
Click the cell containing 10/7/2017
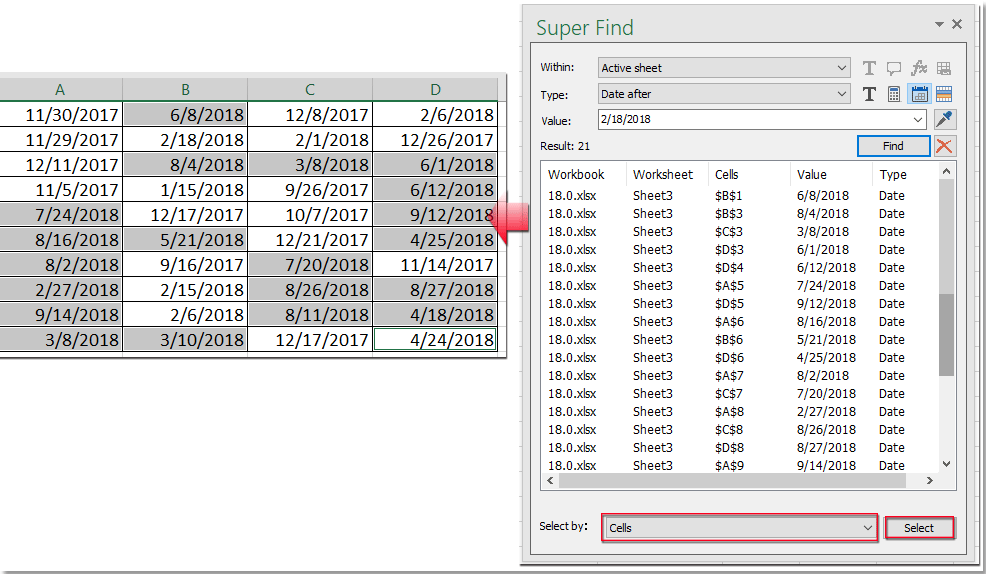click(310, 215)
